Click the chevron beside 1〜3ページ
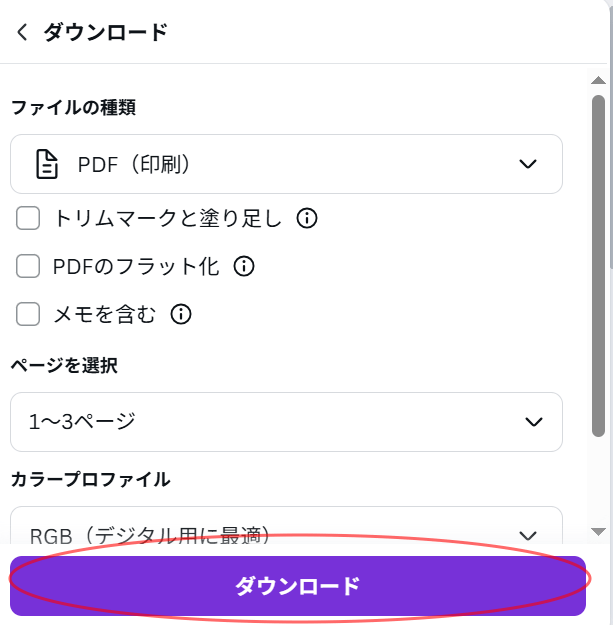 (533, 422)
